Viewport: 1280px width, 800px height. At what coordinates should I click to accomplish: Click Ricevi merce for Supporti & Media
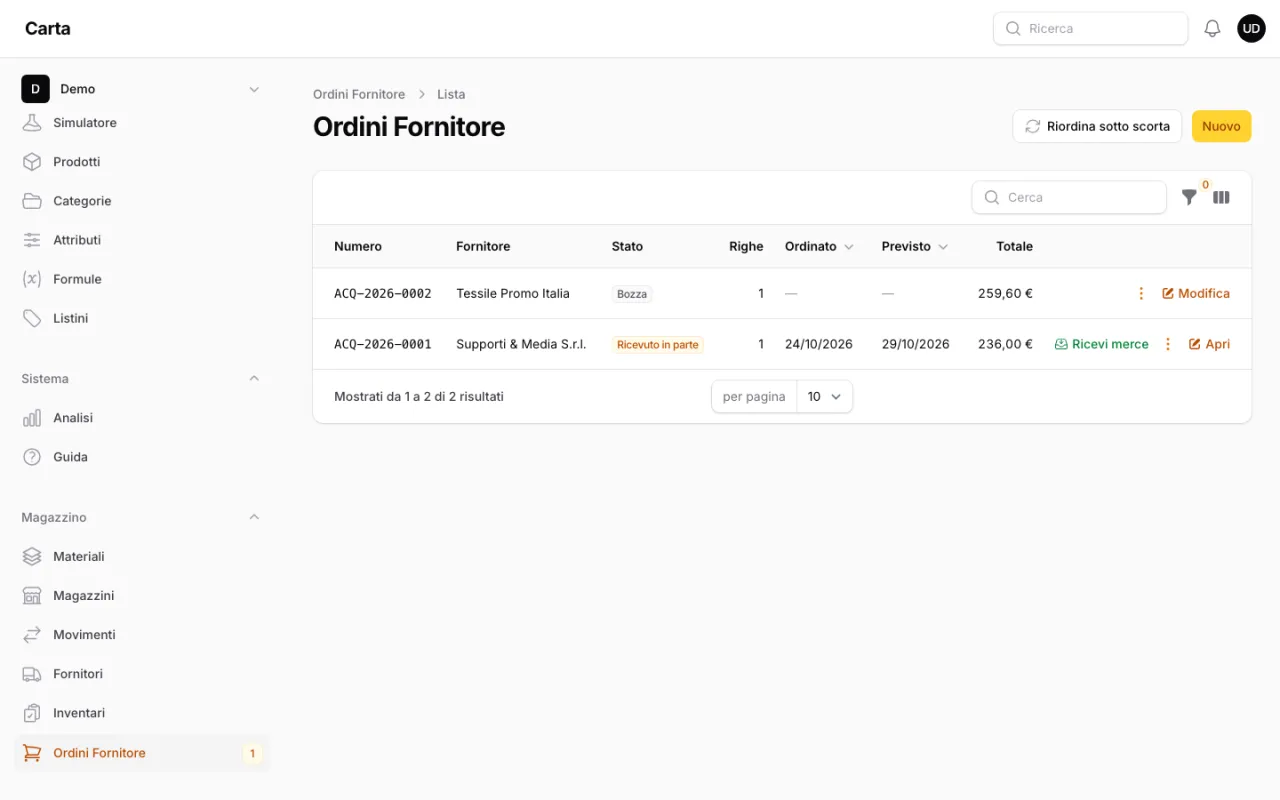click(x=1101, y=344)
